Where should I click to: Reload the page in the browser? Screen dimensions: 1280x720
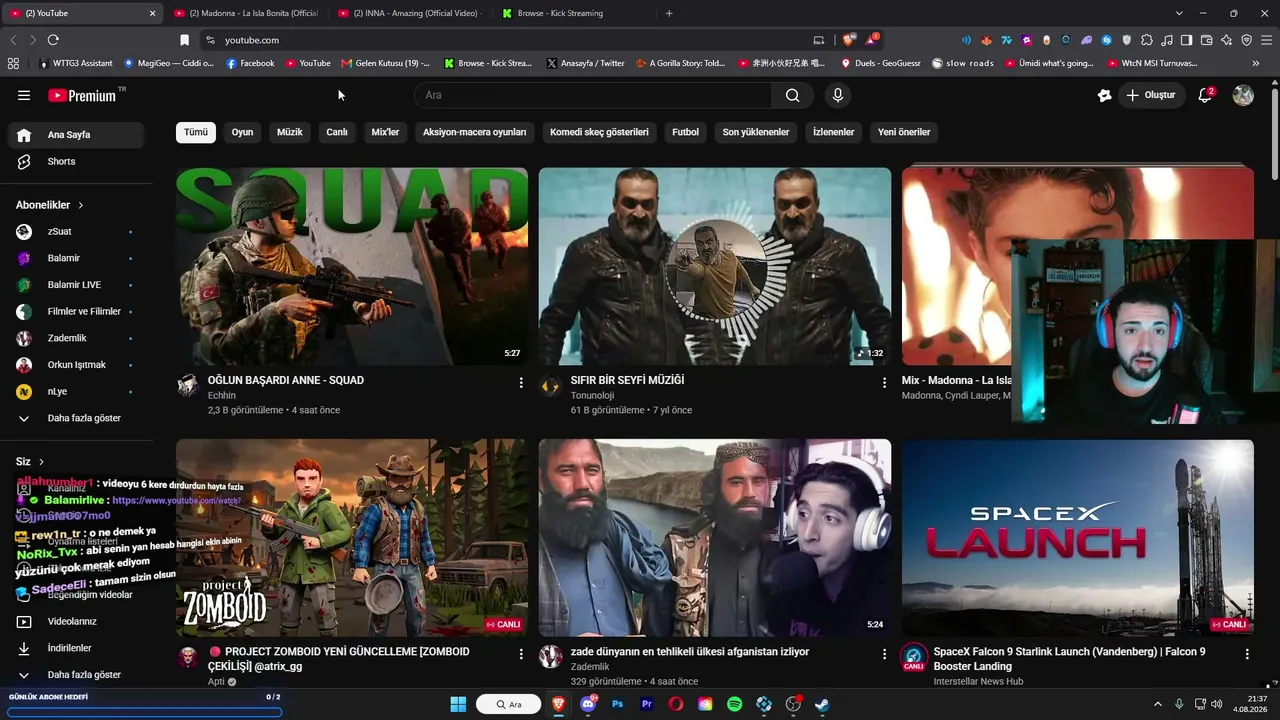tap(53, 40)
